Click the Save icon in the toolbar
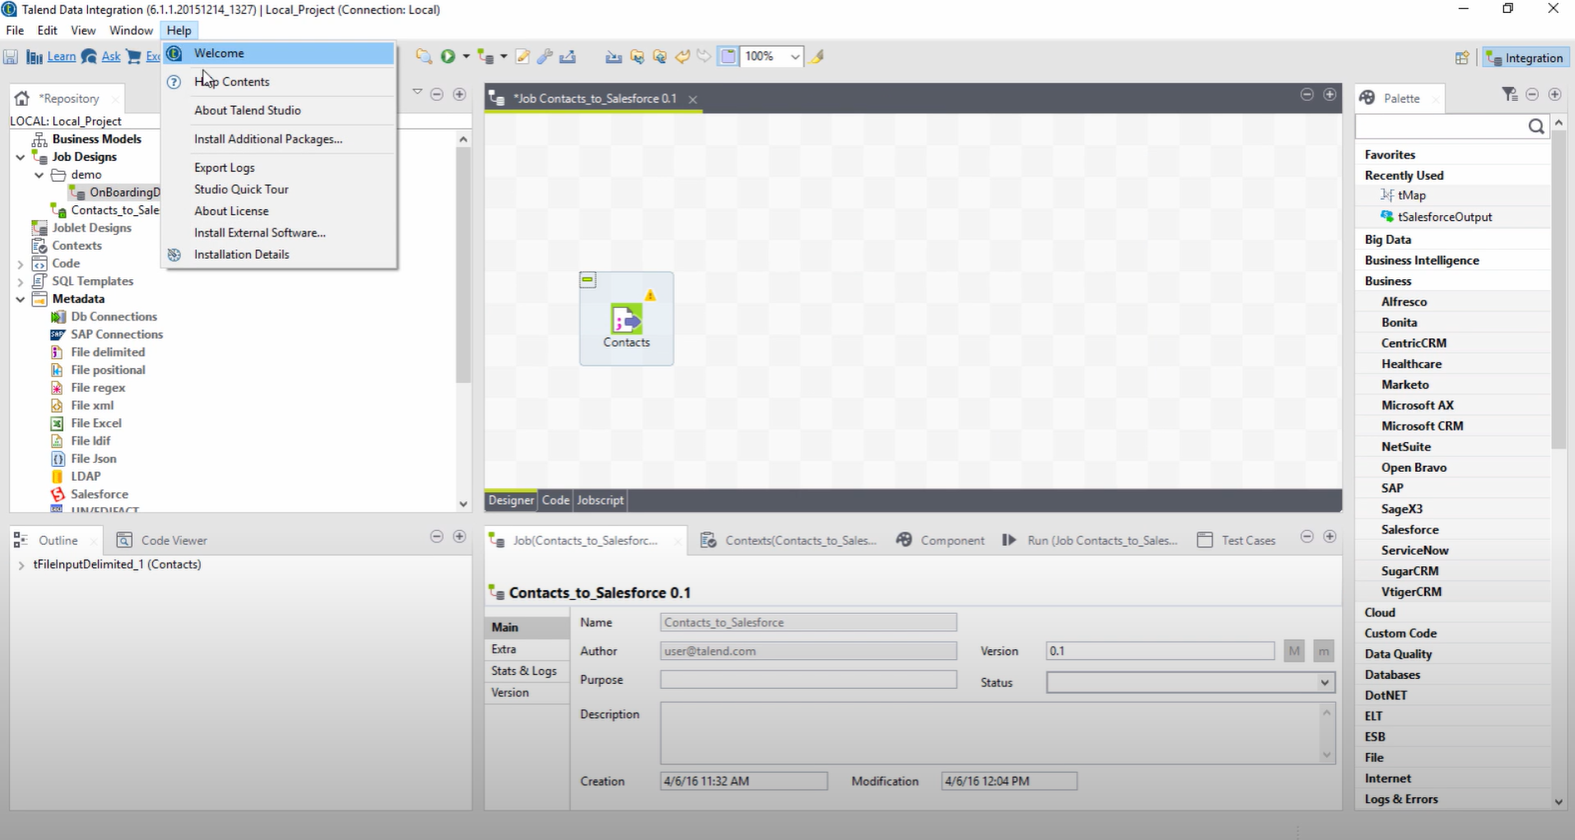Viewport: 1575px width, 840px height. (11, 57)
